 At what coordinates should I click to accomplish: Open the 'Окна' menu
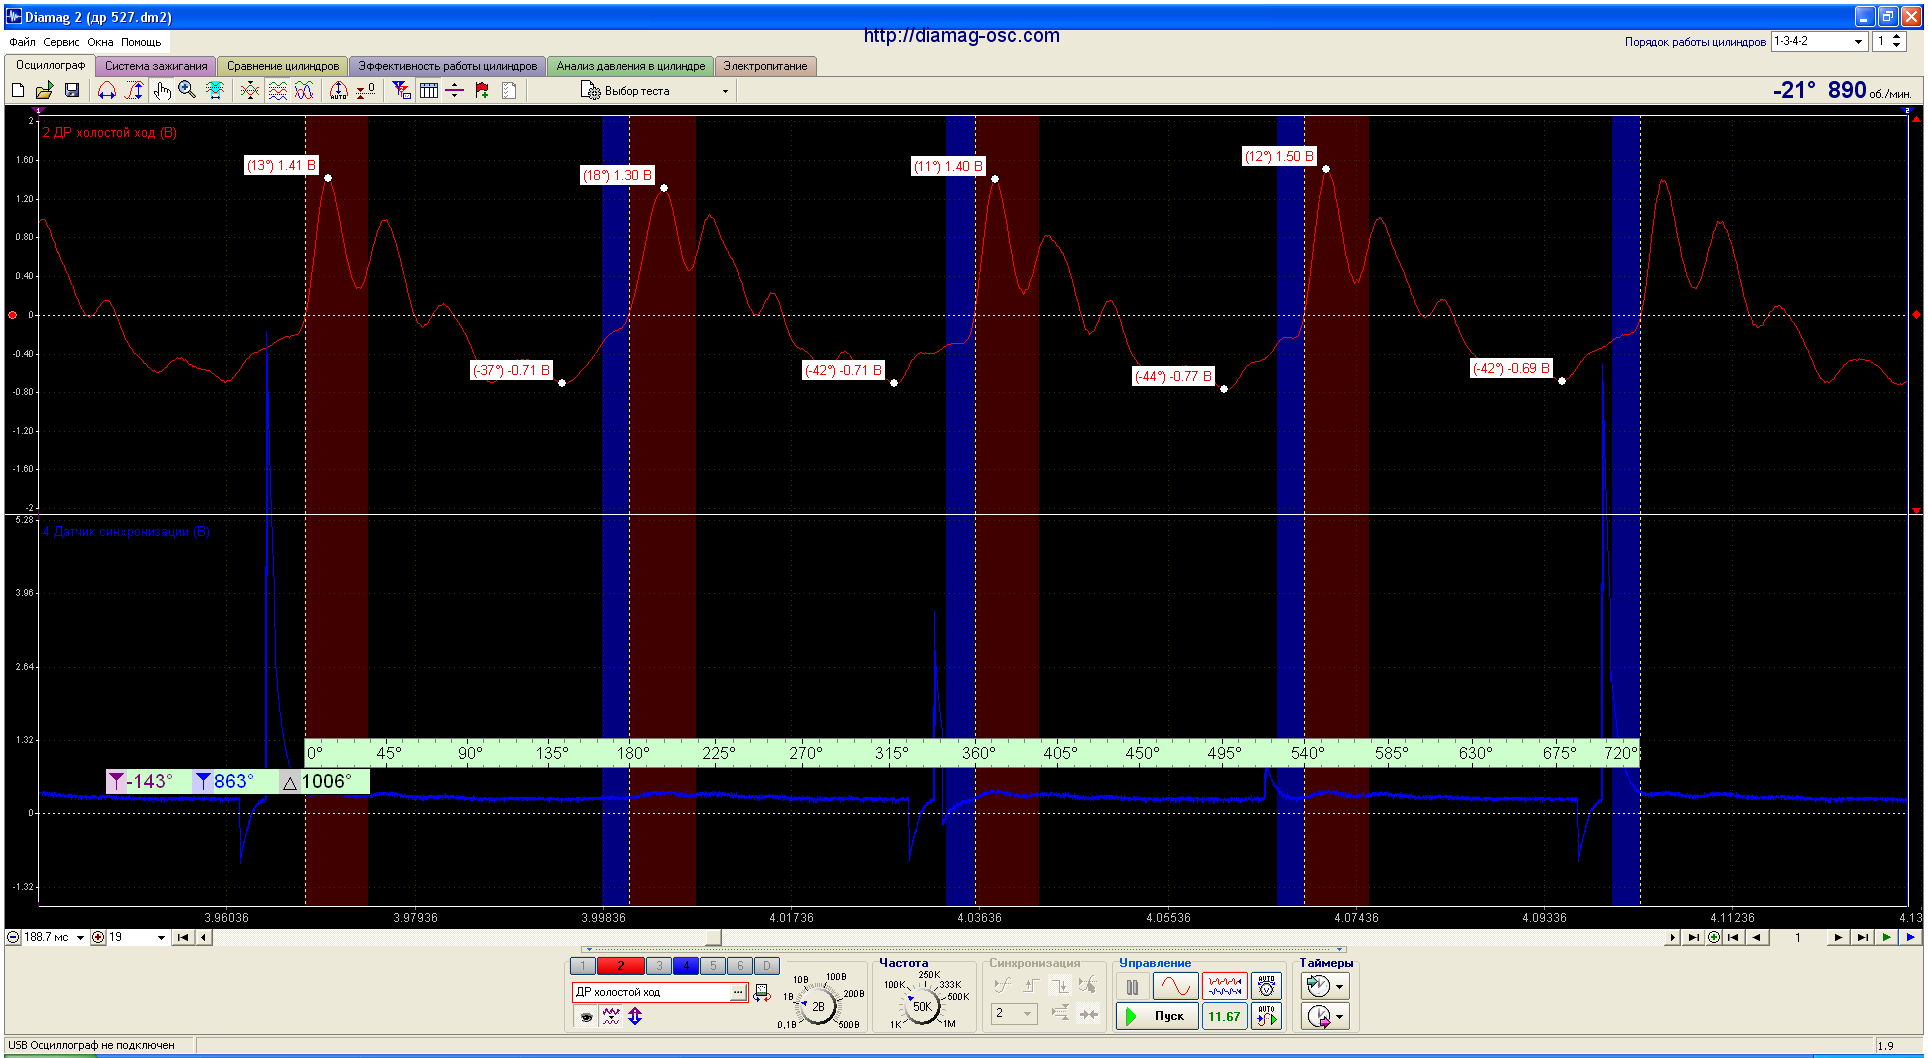pos(100,42)
